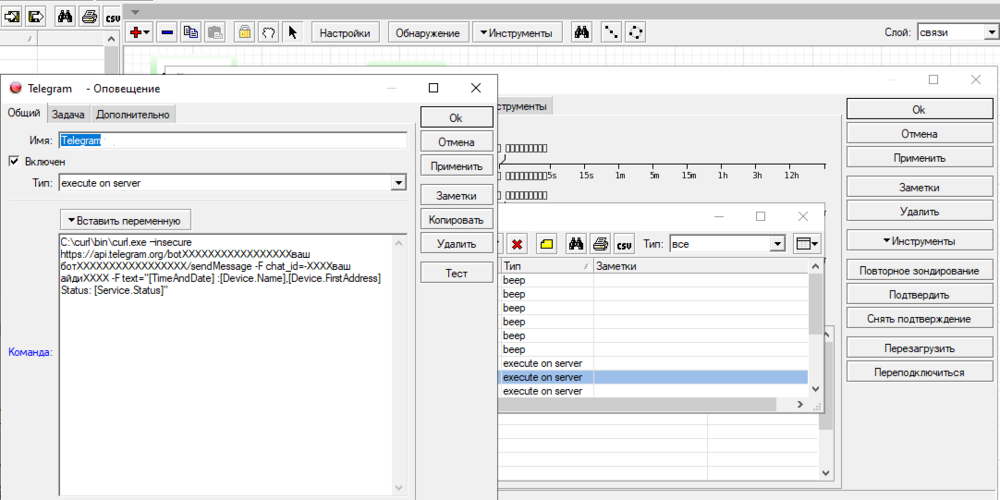Screen dimensions: 1000x500
Task: Click the Имя input field containing Telegram
Action: click(x=232, y=141)
